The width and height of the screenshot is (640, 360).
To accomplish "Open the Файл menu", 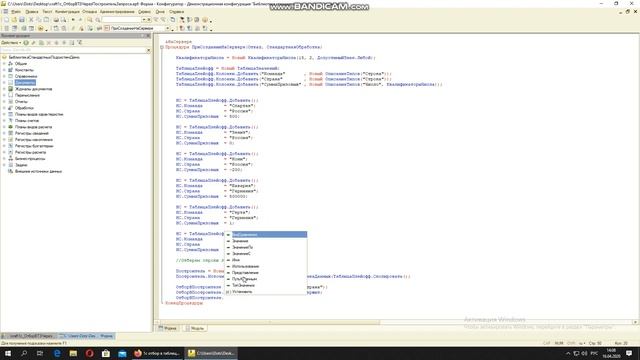I will pyautogui.click(x=16, y=12).
